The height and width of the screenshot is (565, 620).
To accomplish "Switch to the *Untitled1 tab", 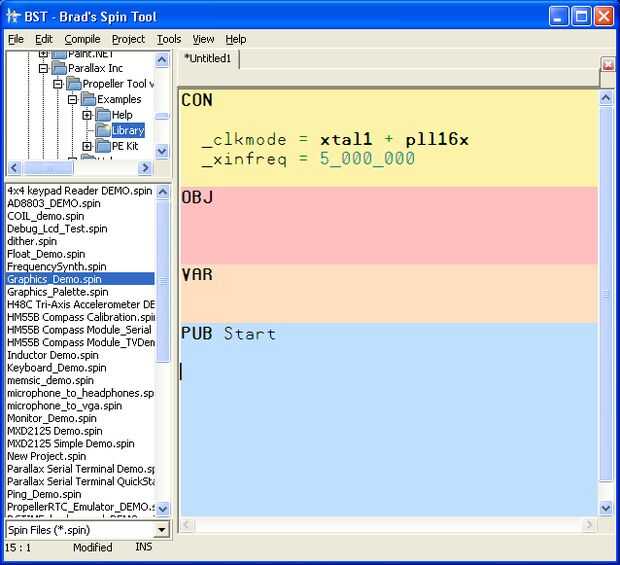I will [x=207, y=59].
